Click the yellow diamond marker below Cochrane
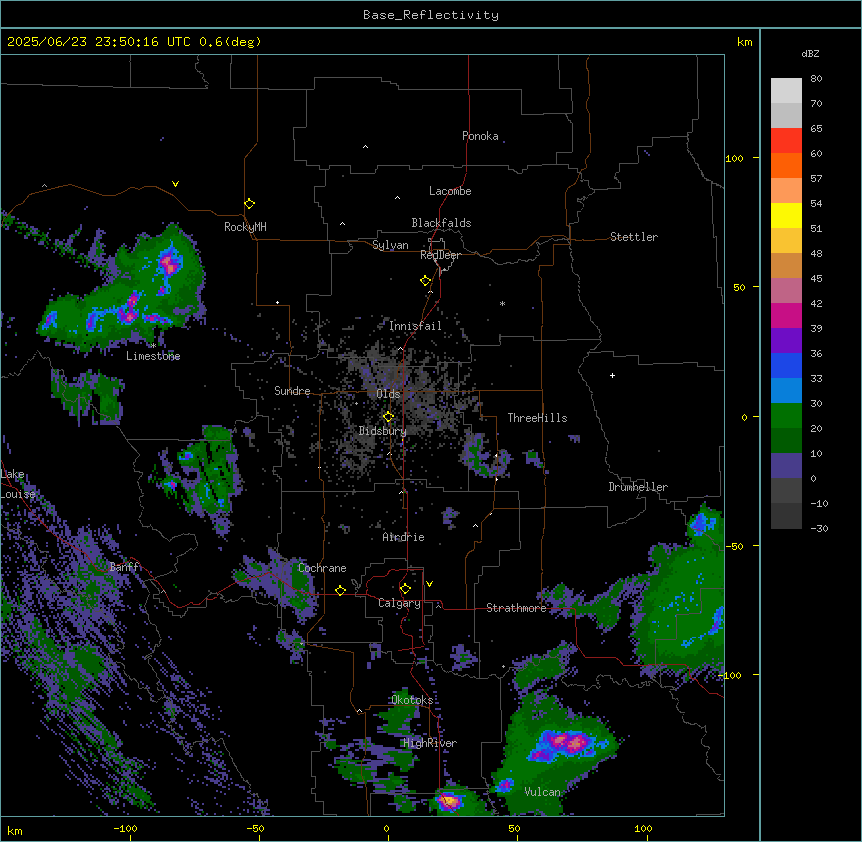862x842 pixels. [x=340, y=590]
